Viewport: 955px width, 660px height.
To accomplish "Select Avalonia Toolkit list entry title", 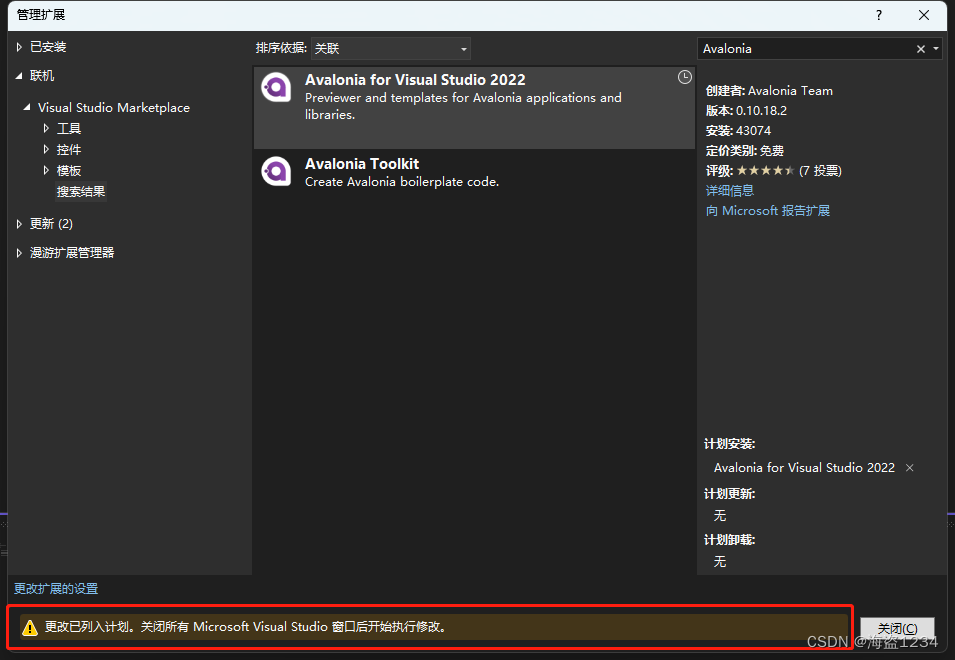I will coord(362,164).
